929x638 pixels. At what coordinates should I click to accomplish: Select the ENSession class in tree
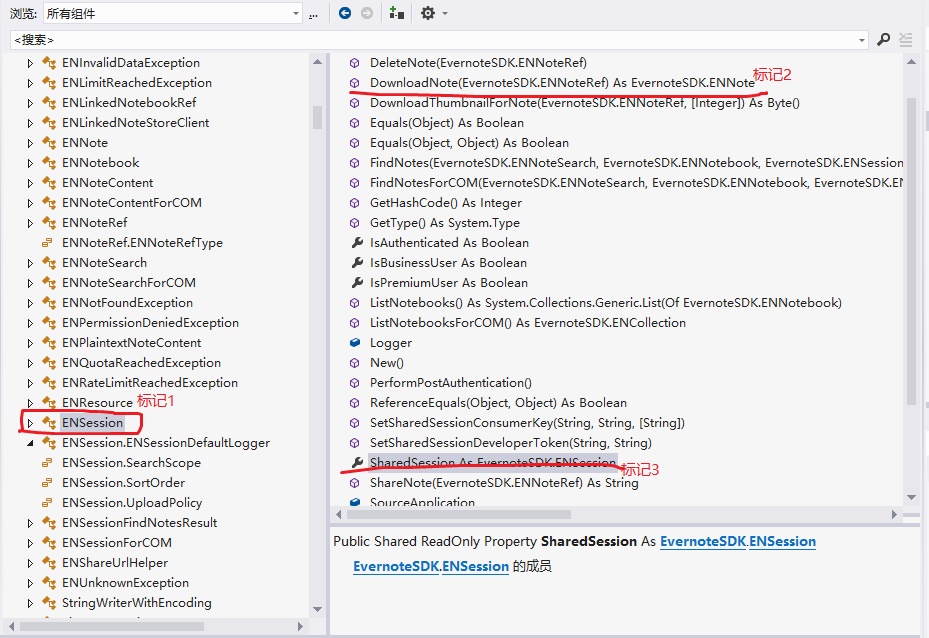pyautogui.click(x=92, y=423)
